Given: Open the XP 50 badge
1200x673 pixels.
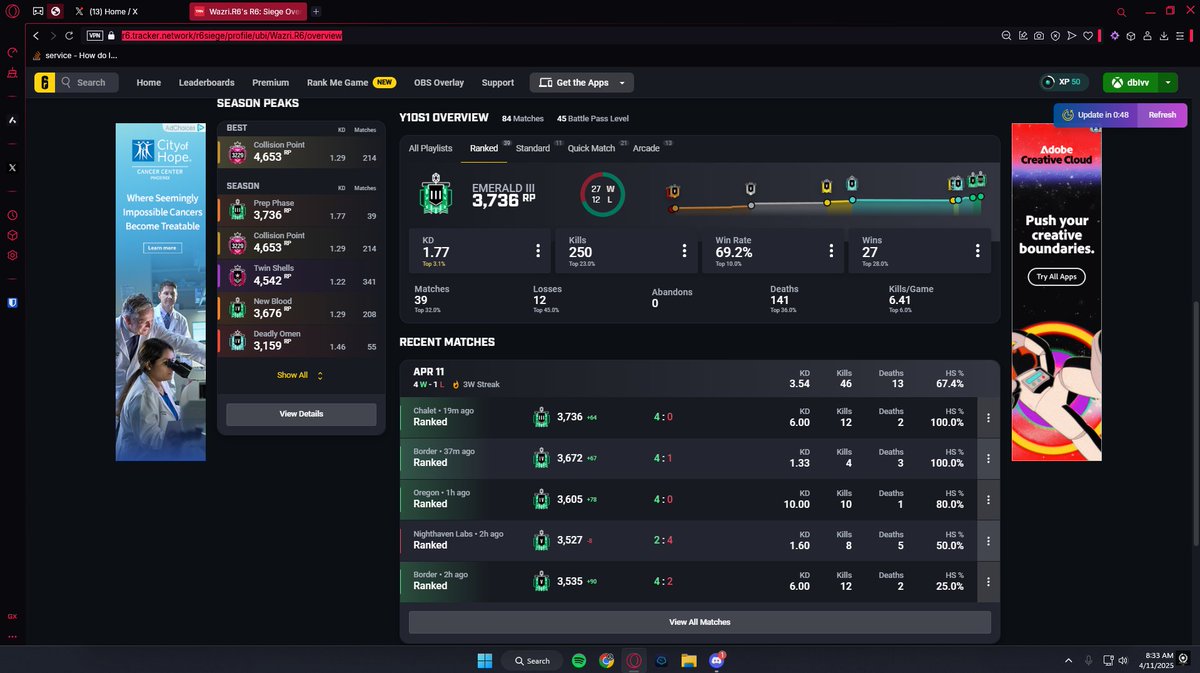Looking at the screenshot, I should pyautogui.click(x=1062, y=83).
